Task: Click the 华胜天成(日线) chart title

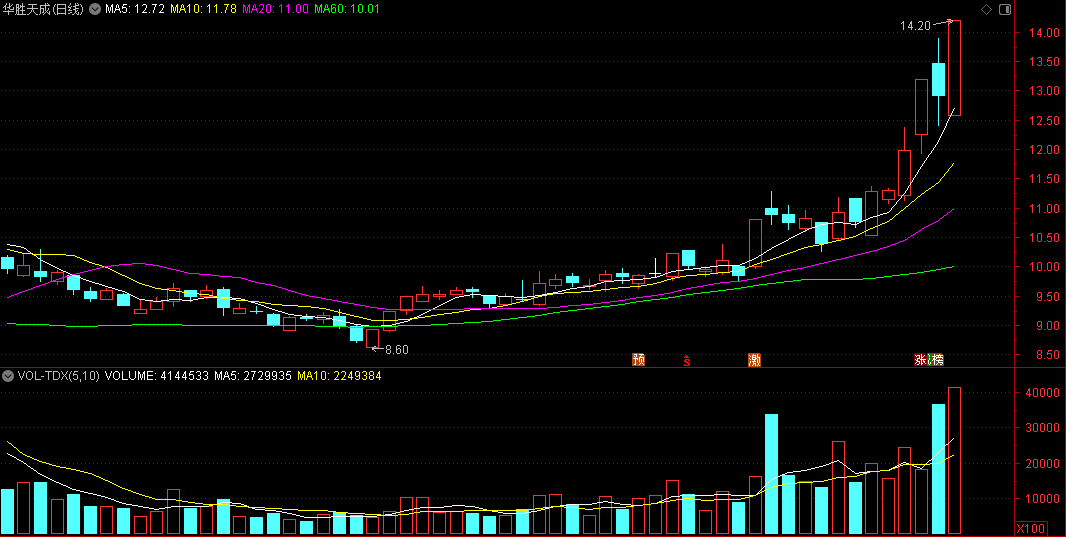Action: click(x=44, y=10)
